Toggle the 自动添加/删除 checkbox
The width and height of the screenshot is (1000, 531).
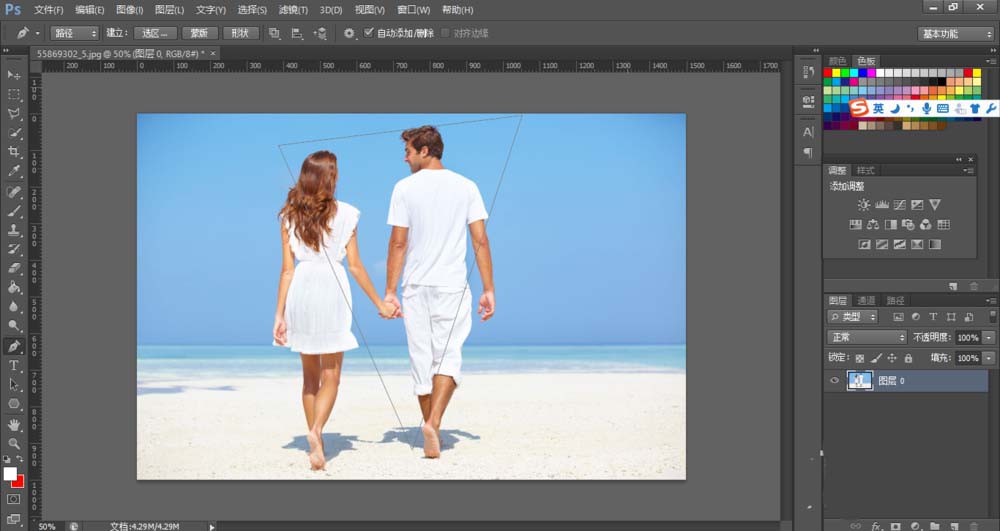coord(368,33)
